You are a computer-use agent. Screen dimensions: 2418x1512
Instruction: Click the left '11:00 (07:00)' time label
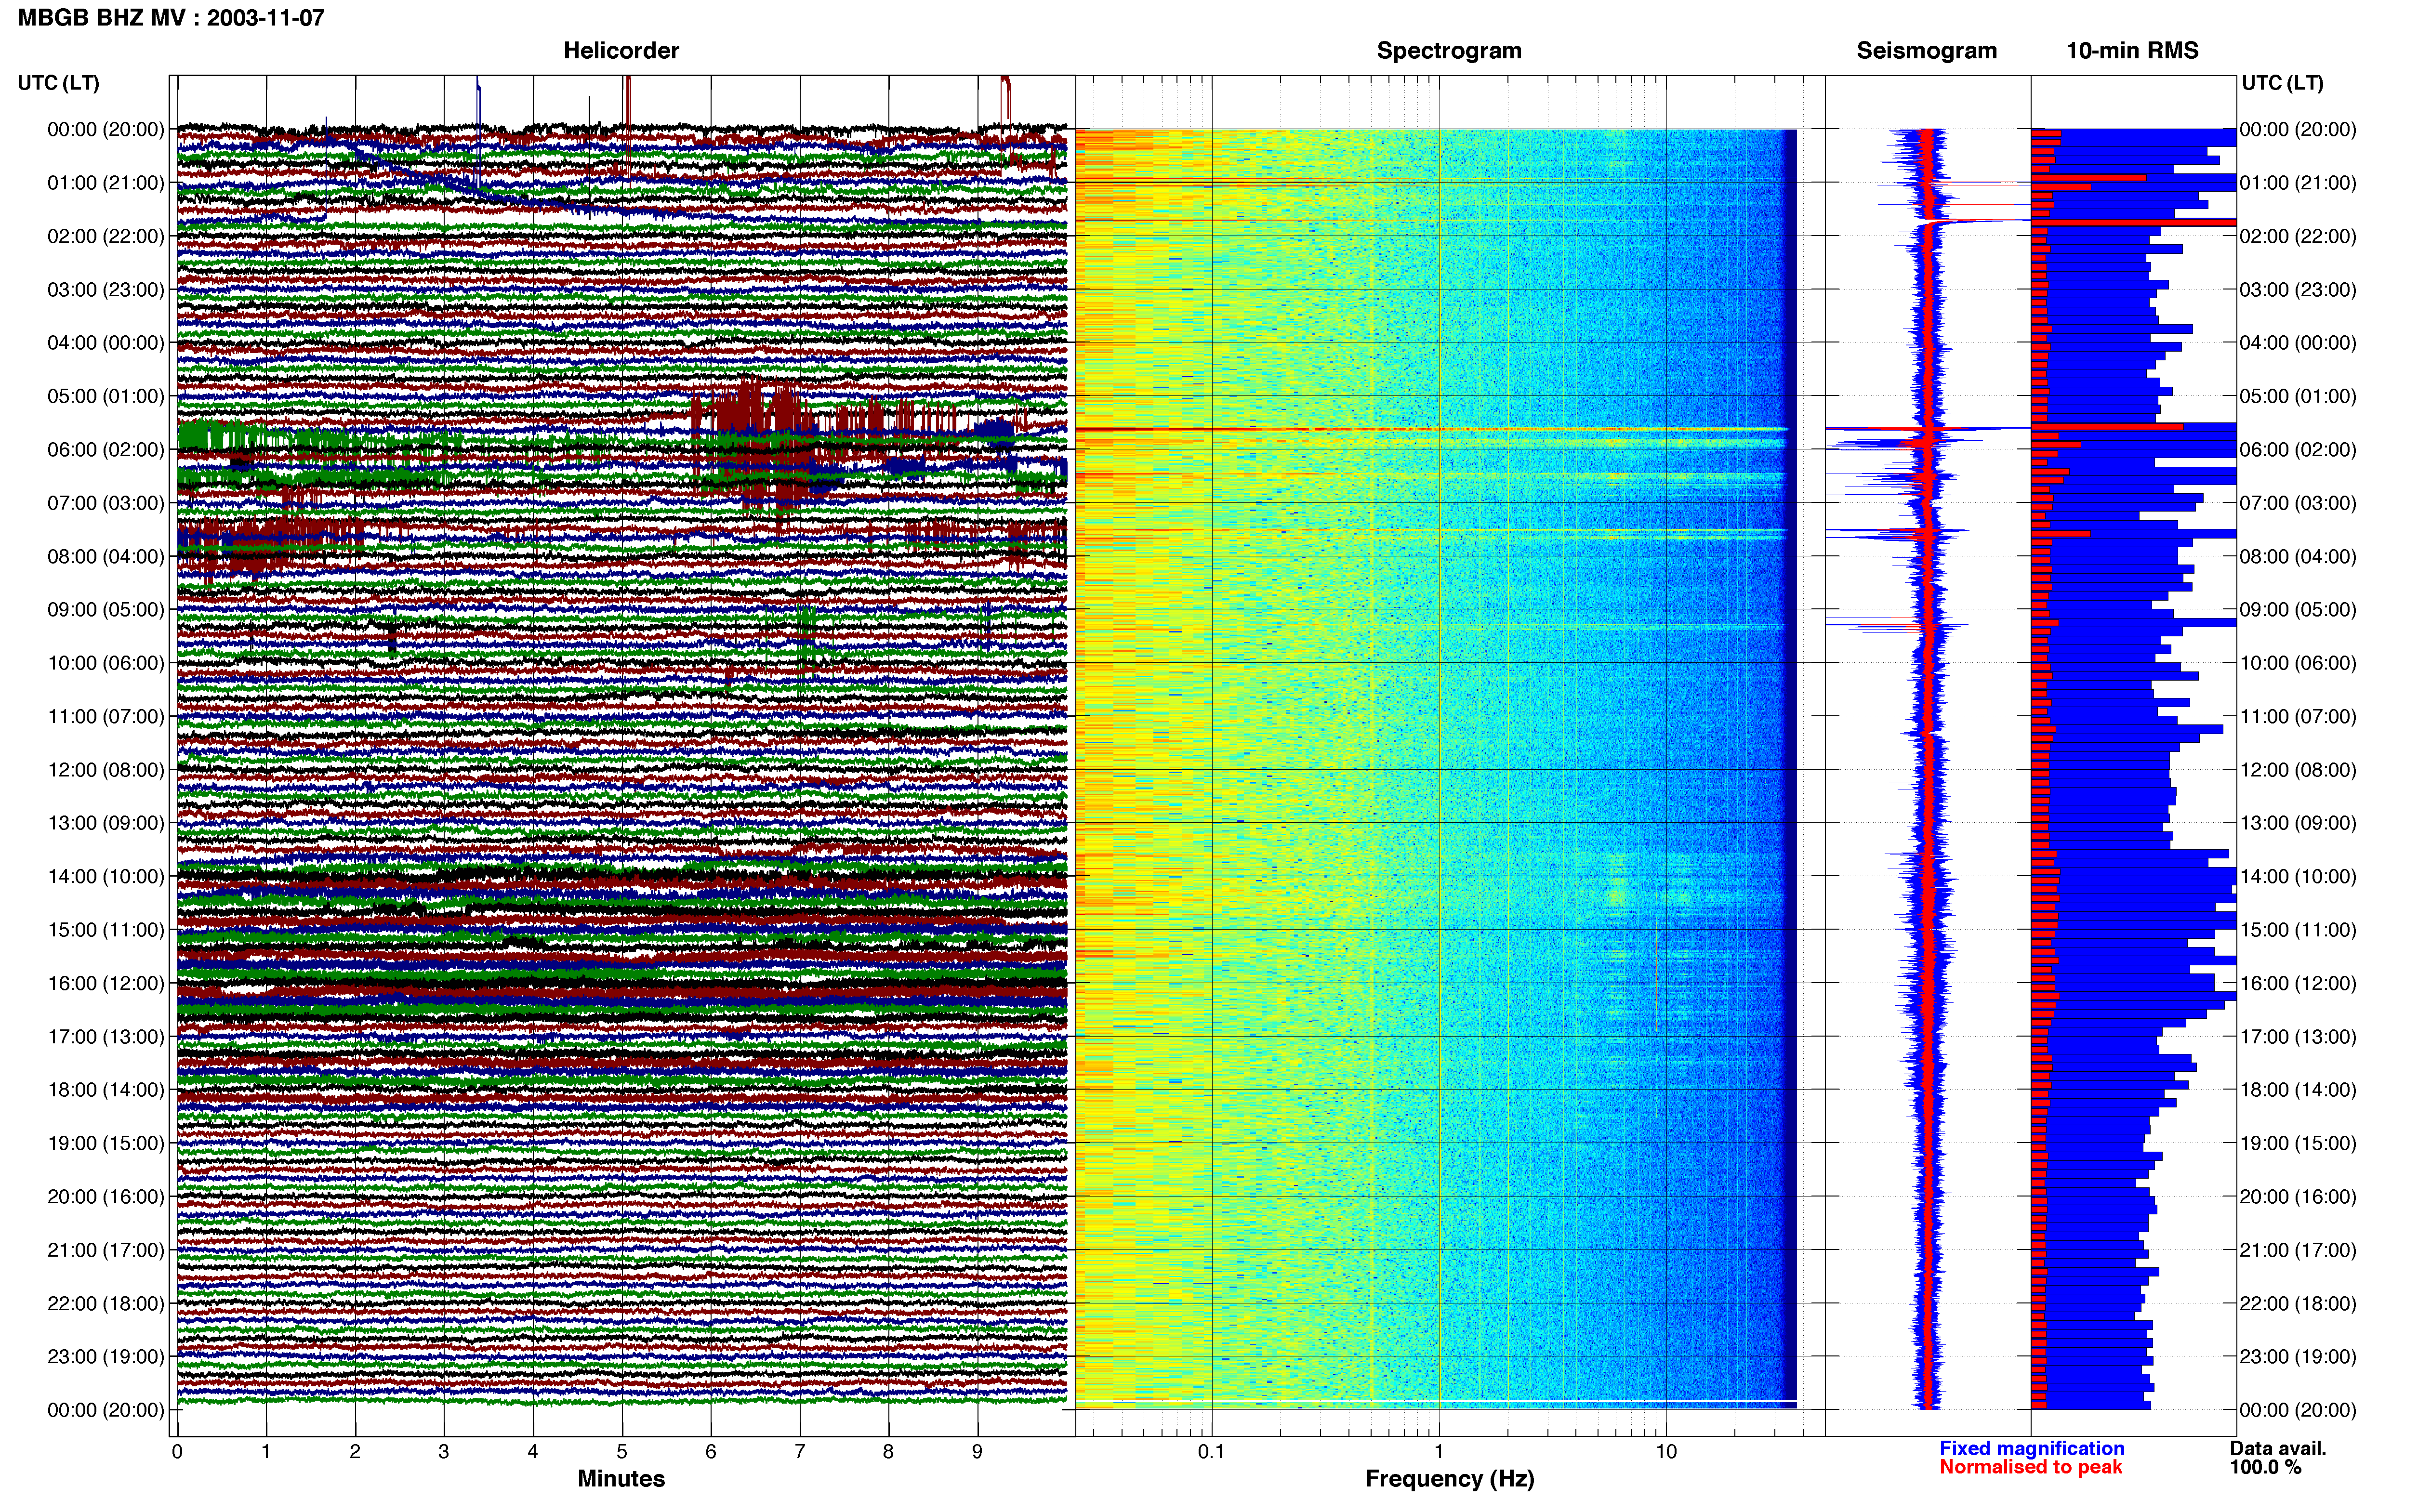pyautogui.click(x=106, y=716)
